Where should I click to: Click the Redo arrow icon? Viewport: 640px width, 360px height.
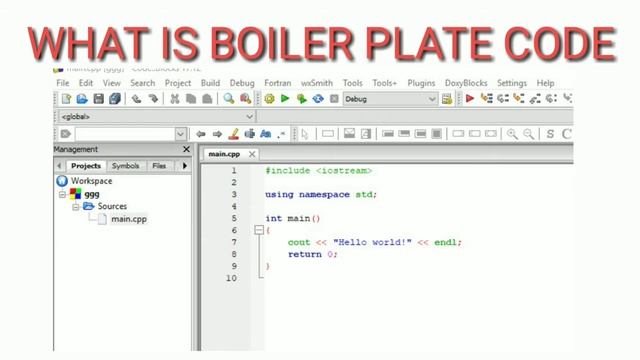tap(153, 99)
